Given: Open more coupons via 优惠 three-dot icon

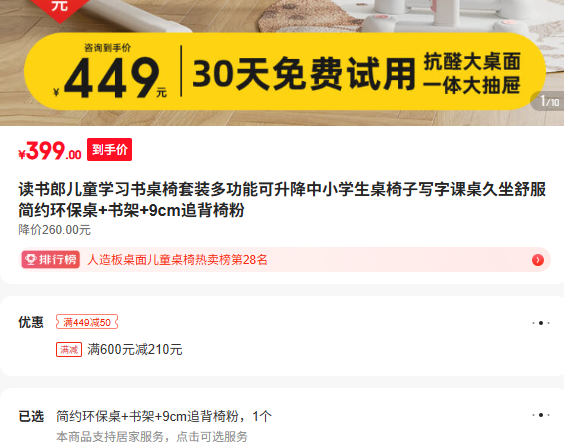Looking at the screenshot, I should tap(541, 323).
